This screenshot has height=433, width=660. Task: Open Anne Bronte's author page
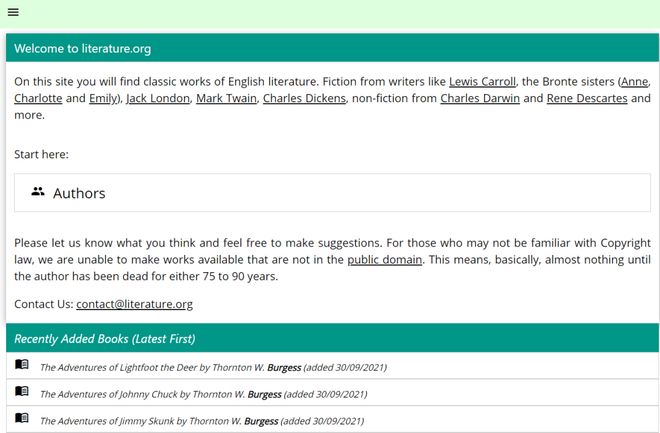(636, 81)
